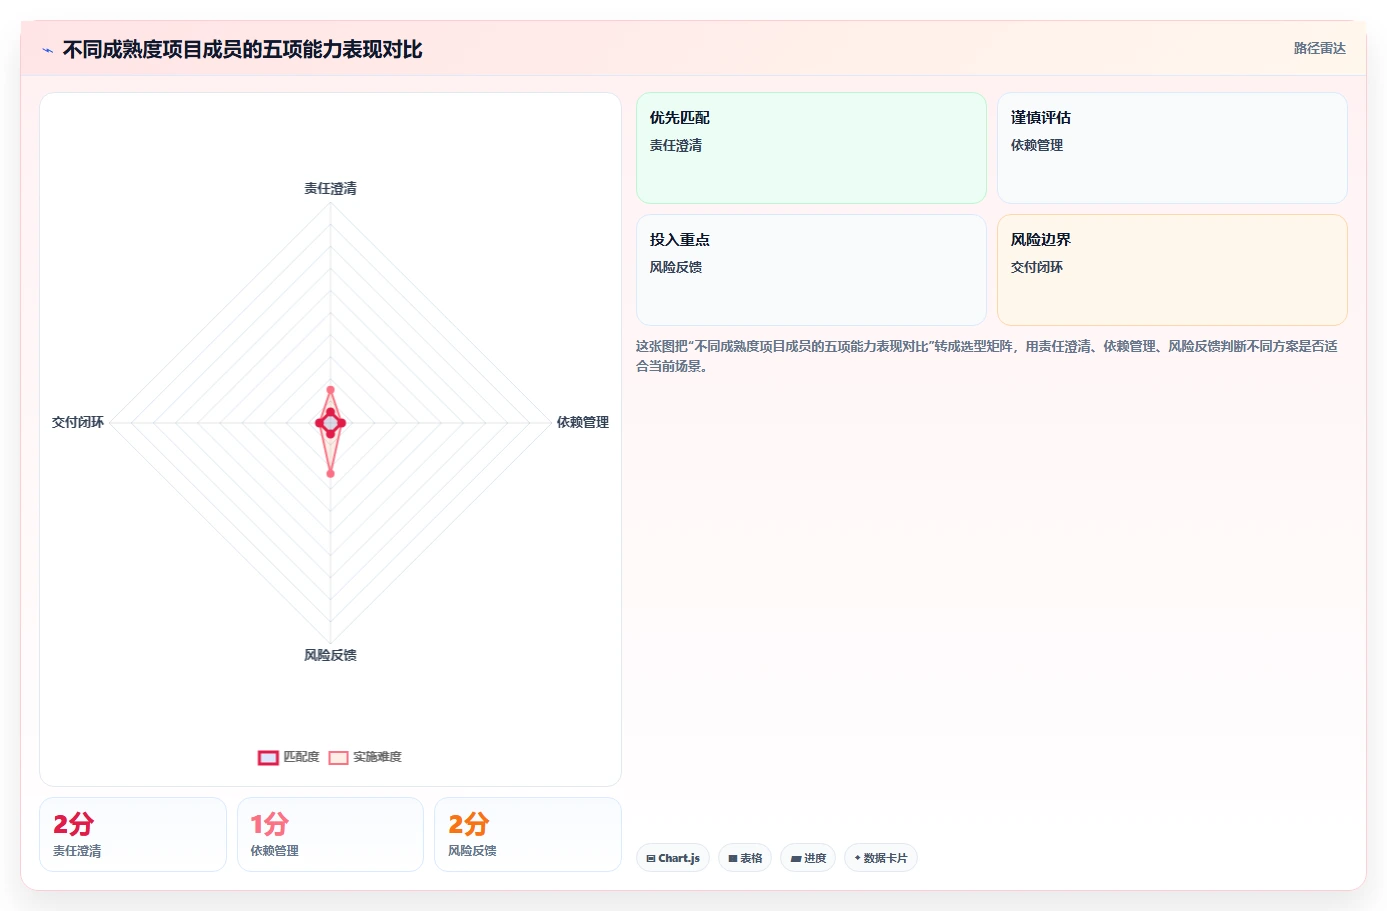Click the chart icon beside the dashboard title
The image size is (1387, 911).
(x=47, y=50)
